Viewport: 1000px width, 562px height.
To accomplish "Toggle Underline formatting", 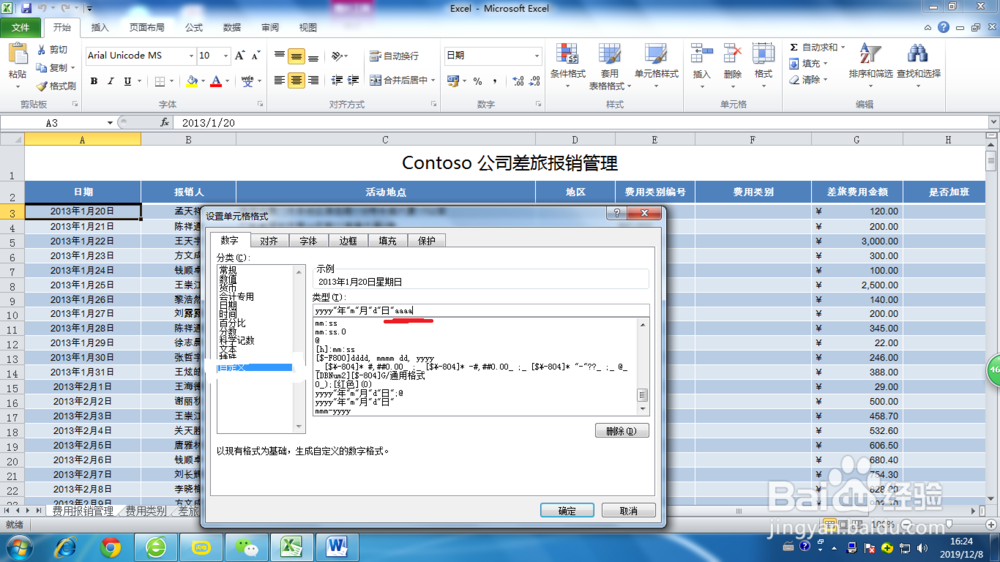I will point(128,81).
